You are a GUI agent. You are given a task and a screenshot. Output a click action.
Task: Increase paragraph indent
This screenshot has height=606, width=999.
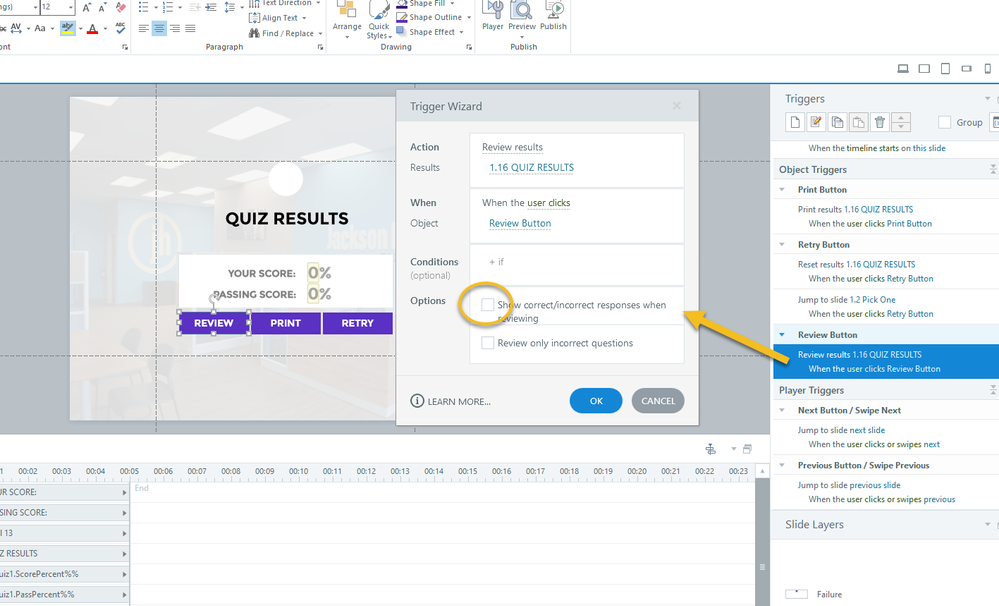pyautogui.click(x=211, y=7)
